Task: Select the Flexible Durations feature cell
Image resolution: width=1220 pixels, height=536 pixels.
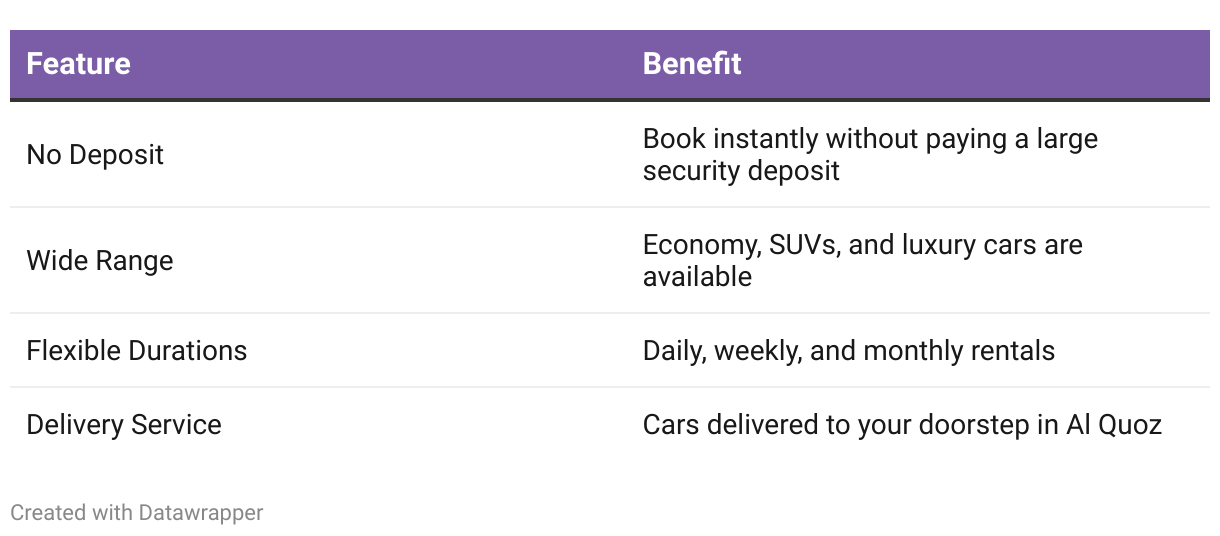Action: [x=137, y=351]
